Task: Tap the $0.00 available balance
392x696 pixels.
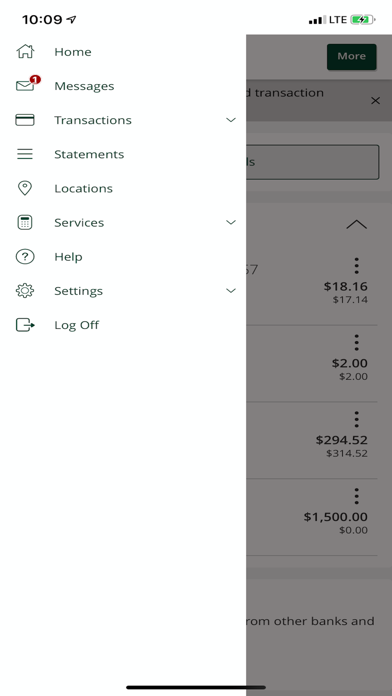Action: pyautogui.click(x=353, y=530)
